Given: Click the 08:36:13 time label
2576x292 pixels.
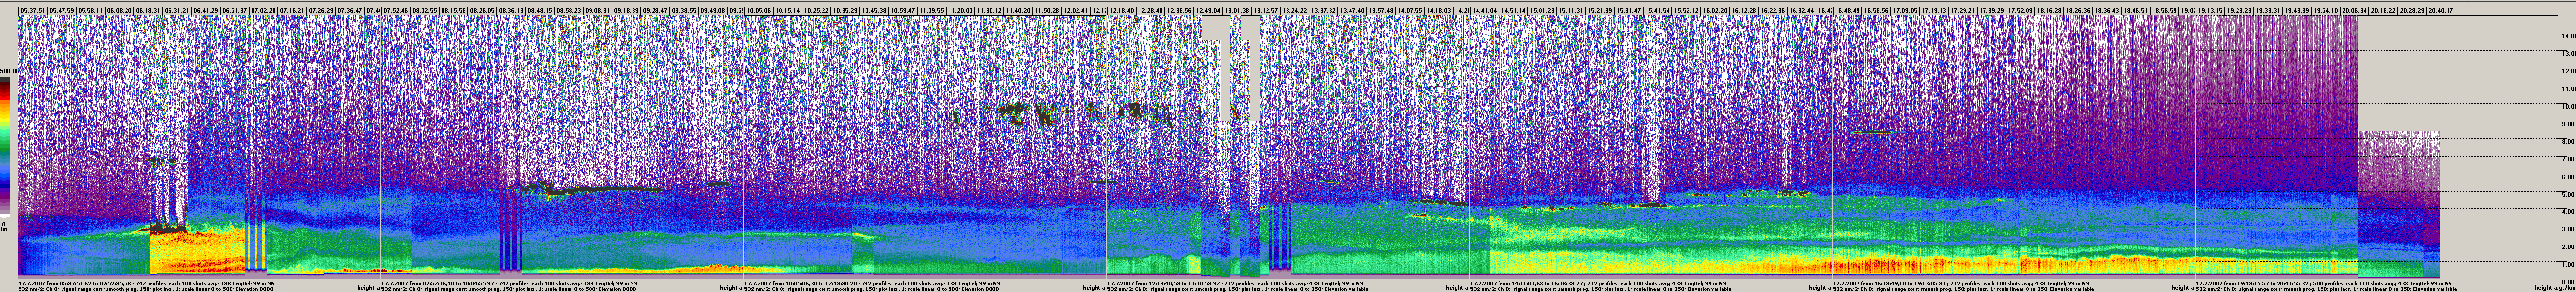Looking at the screenshot, I should [511, 10].
